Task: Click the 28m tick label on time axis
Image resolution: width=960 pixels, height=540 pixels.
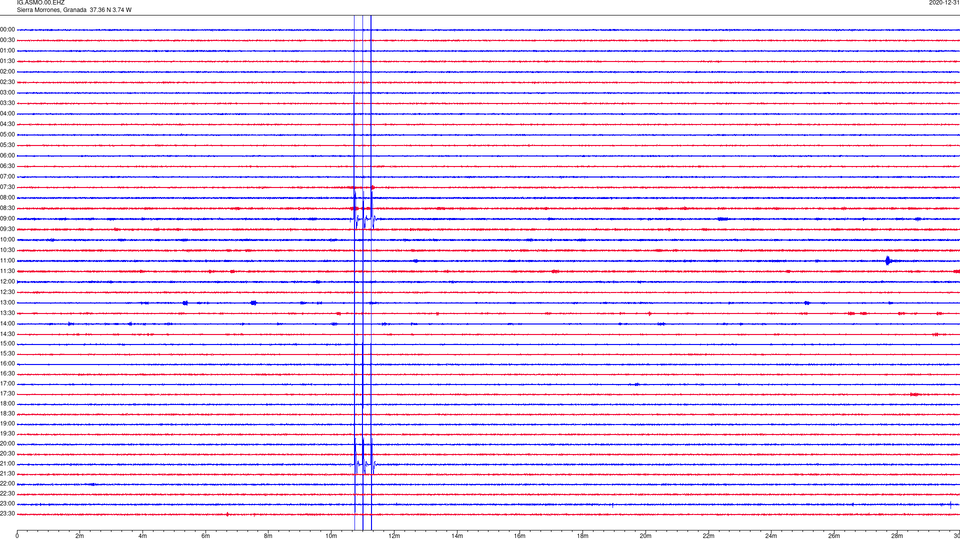Action: coord(897,536)
